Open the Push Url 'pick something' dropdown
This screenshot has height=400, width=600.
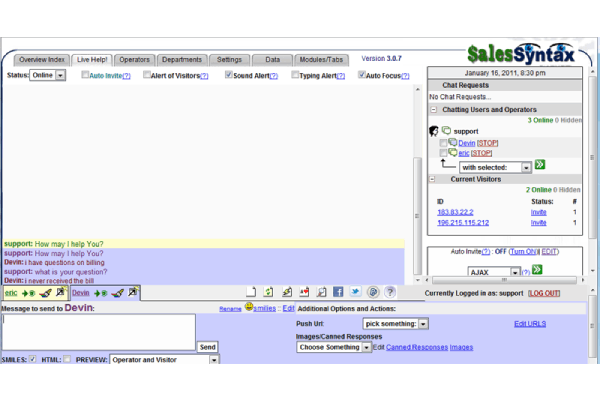click(x=395, y=324)
